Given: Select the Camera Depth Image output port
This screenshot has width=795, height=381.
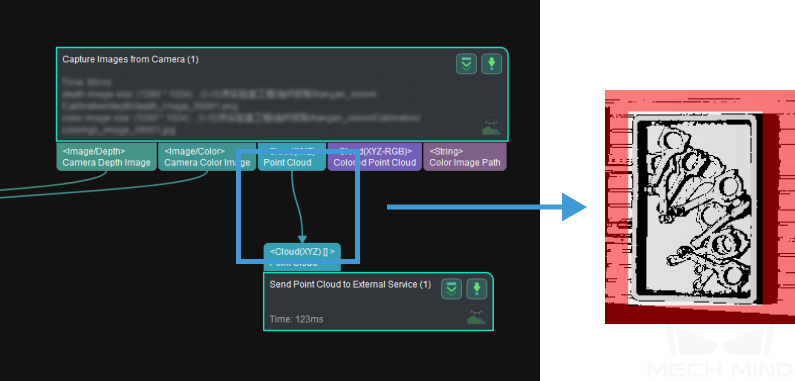Looking at the screenshot, I should tap(106, 157).
